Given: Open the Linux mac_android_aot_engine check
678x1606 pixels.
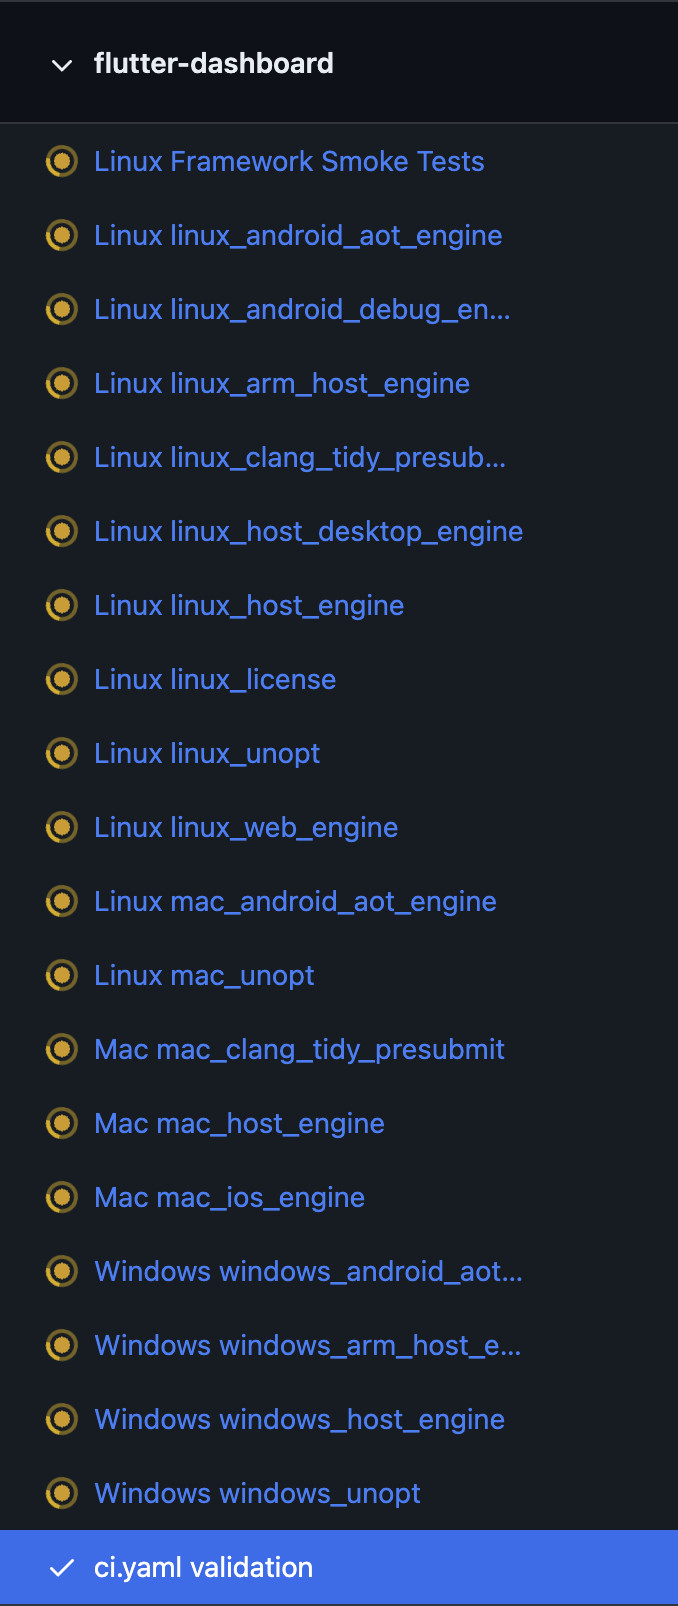Looking at the screenshot, I should [295, 901].
